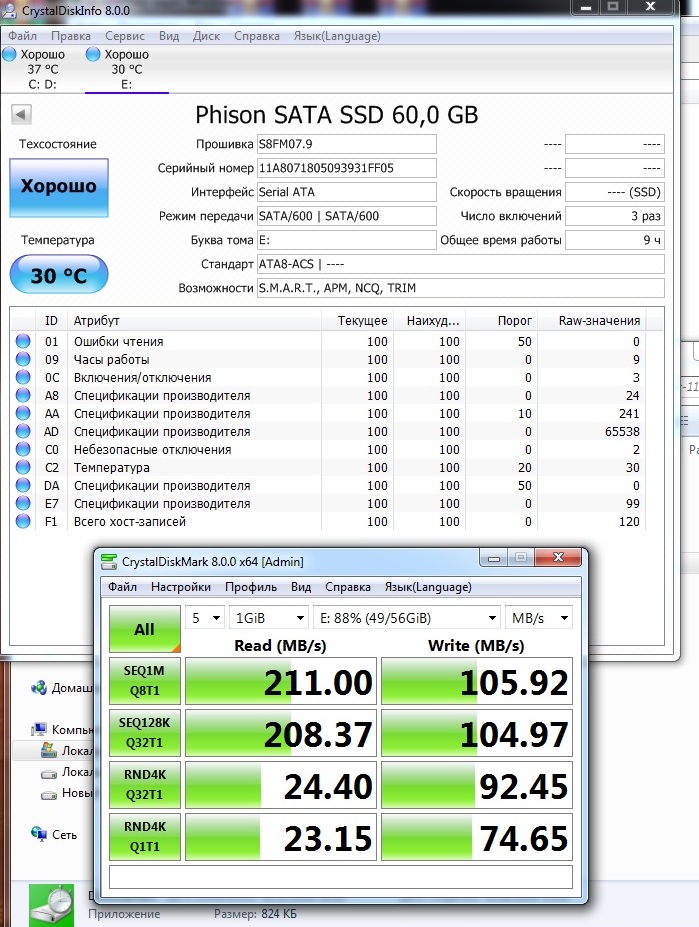Click the Компьютер icon in Explorer sidebar
The image size is (699, 927).
point(39,730)
